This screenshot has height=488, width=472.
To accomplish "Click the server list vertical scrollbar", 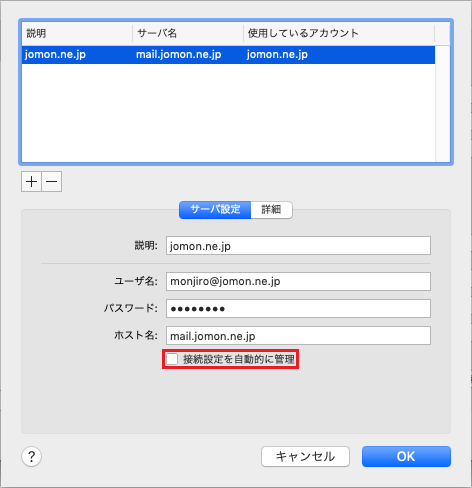I will (x=442, y=103).
